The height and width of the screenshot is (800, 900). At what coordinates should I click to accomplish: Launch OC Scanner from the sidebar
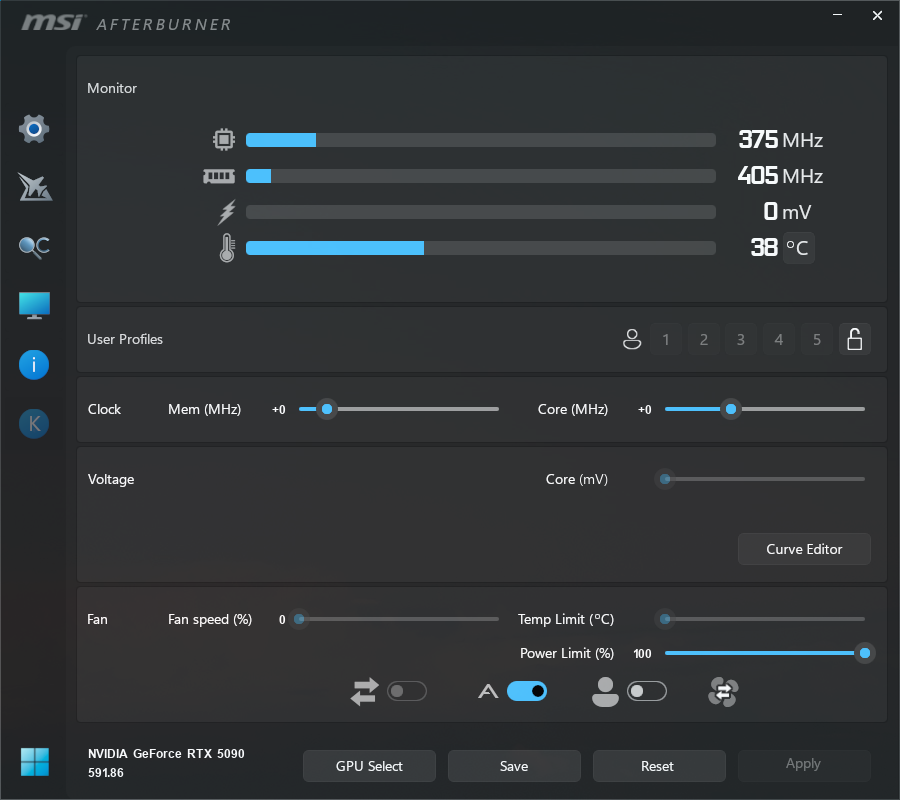(33, 247)
